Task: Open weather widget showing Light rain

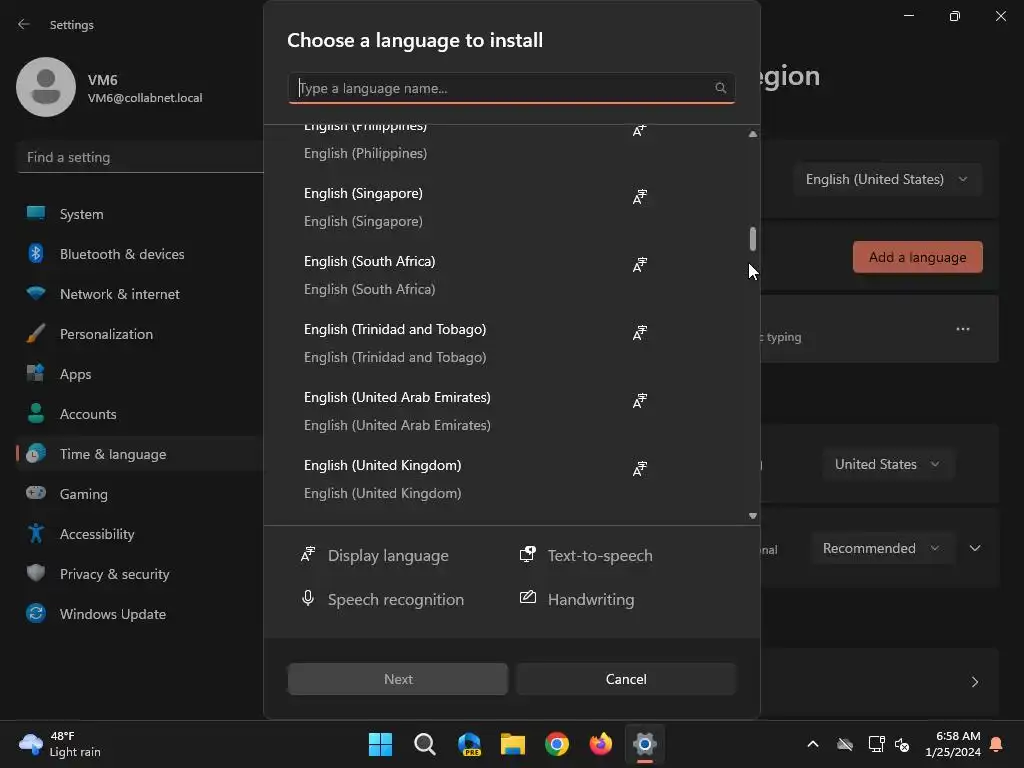Action: tap(60, 744)
